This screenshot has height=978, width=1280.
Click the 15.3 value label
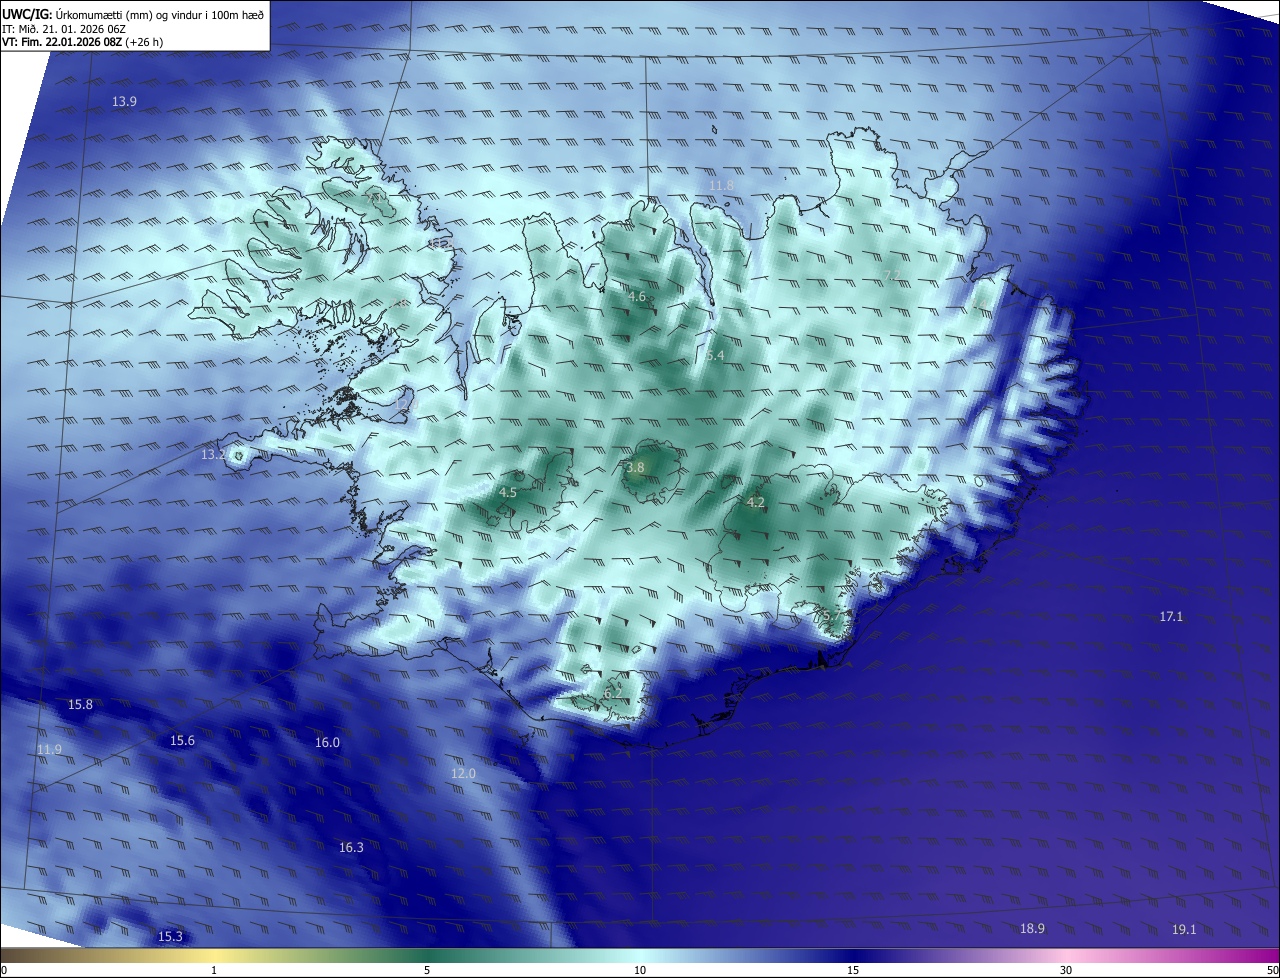point(170,936)
